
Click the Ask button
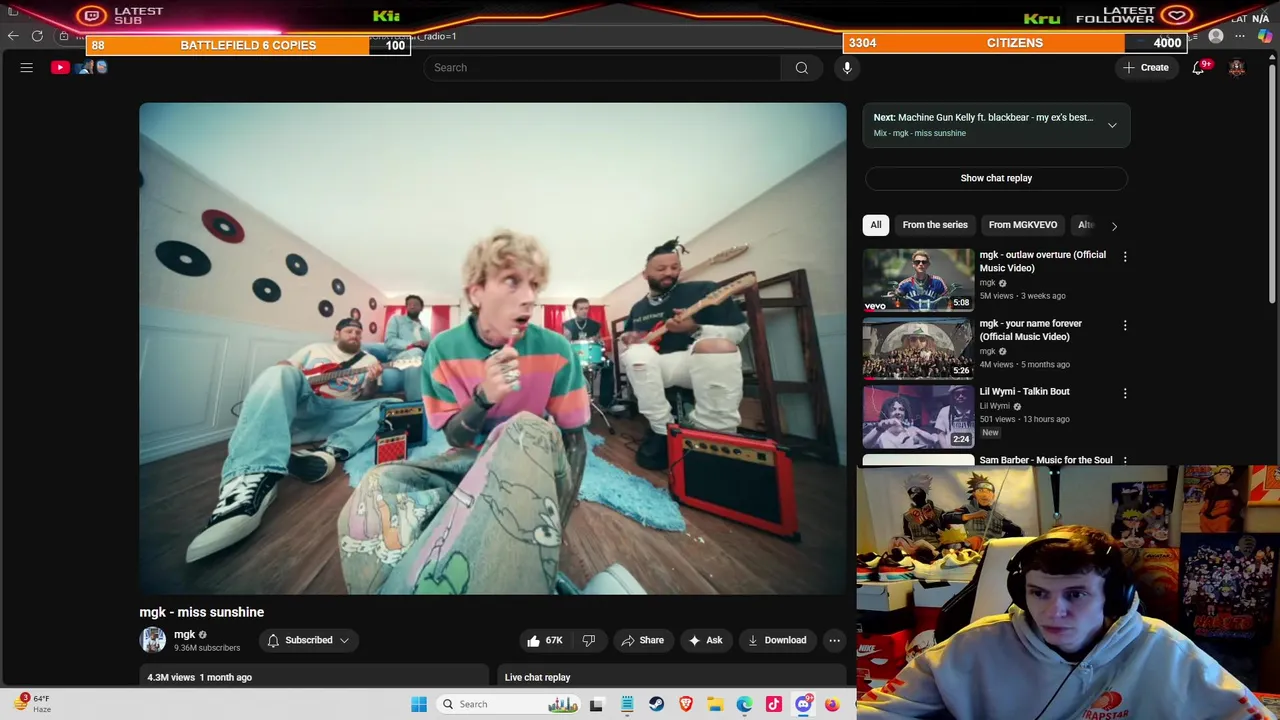tap(705, 641)
